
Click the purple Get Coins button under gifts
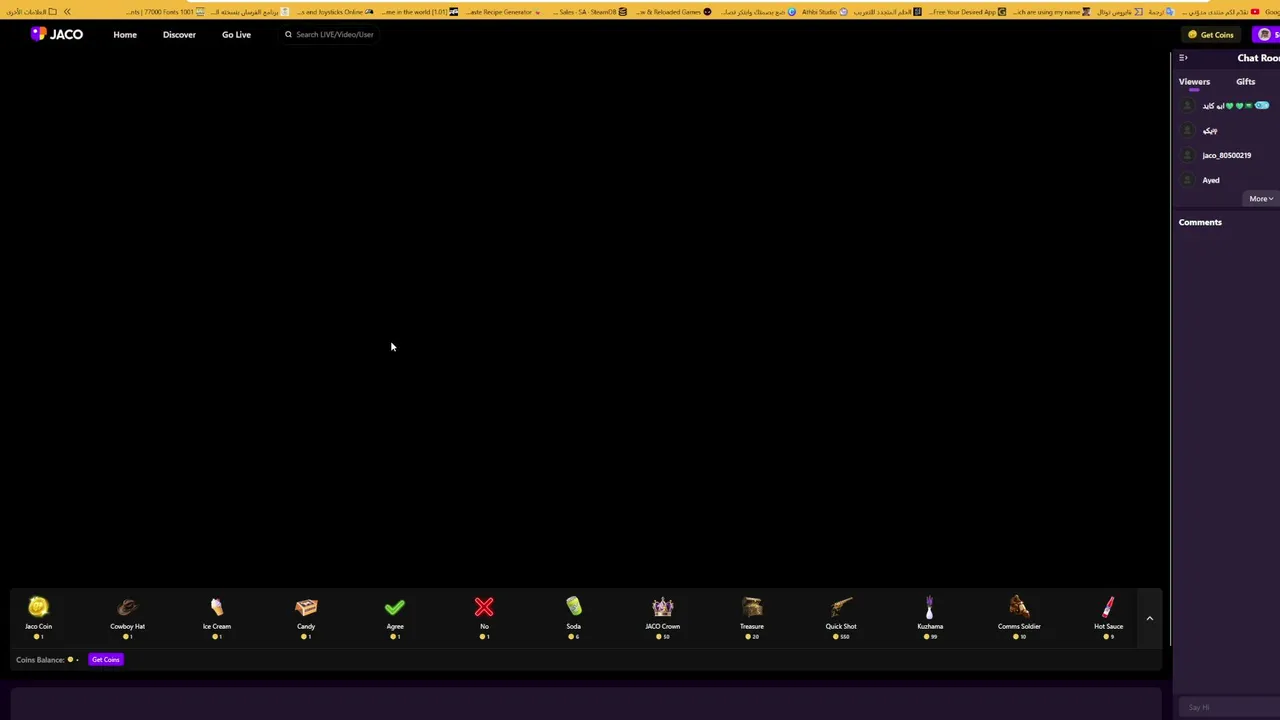(105, 660)
